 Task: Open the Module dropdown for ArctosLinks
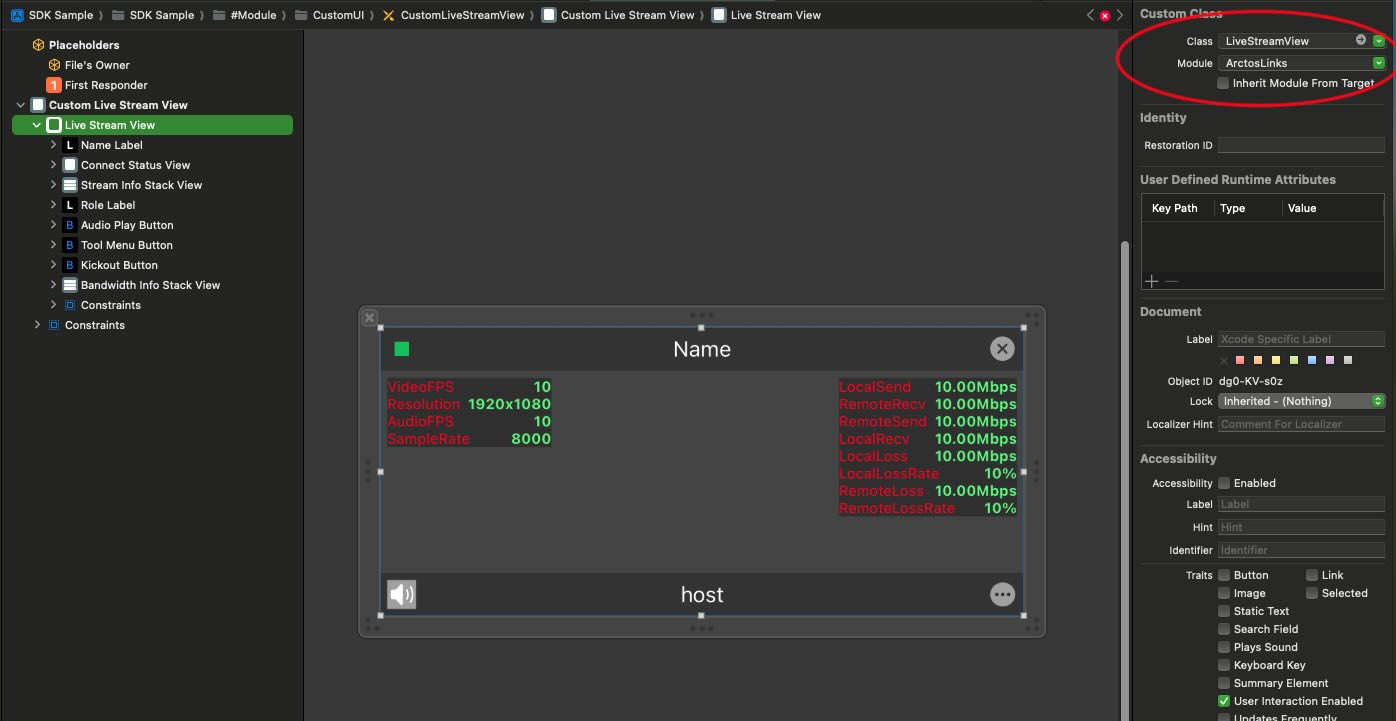coord(1379,63)
